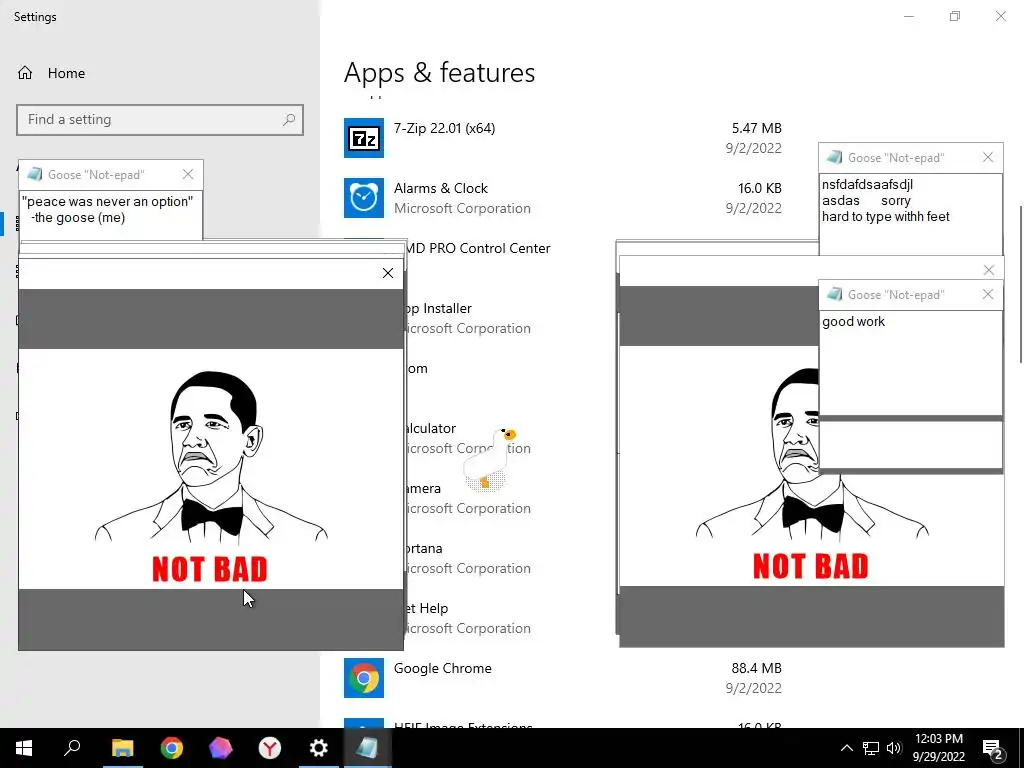Click the search magnifier in Find a setting
The width and height of the screenshot is (1024, 768).
click(289, 120)
